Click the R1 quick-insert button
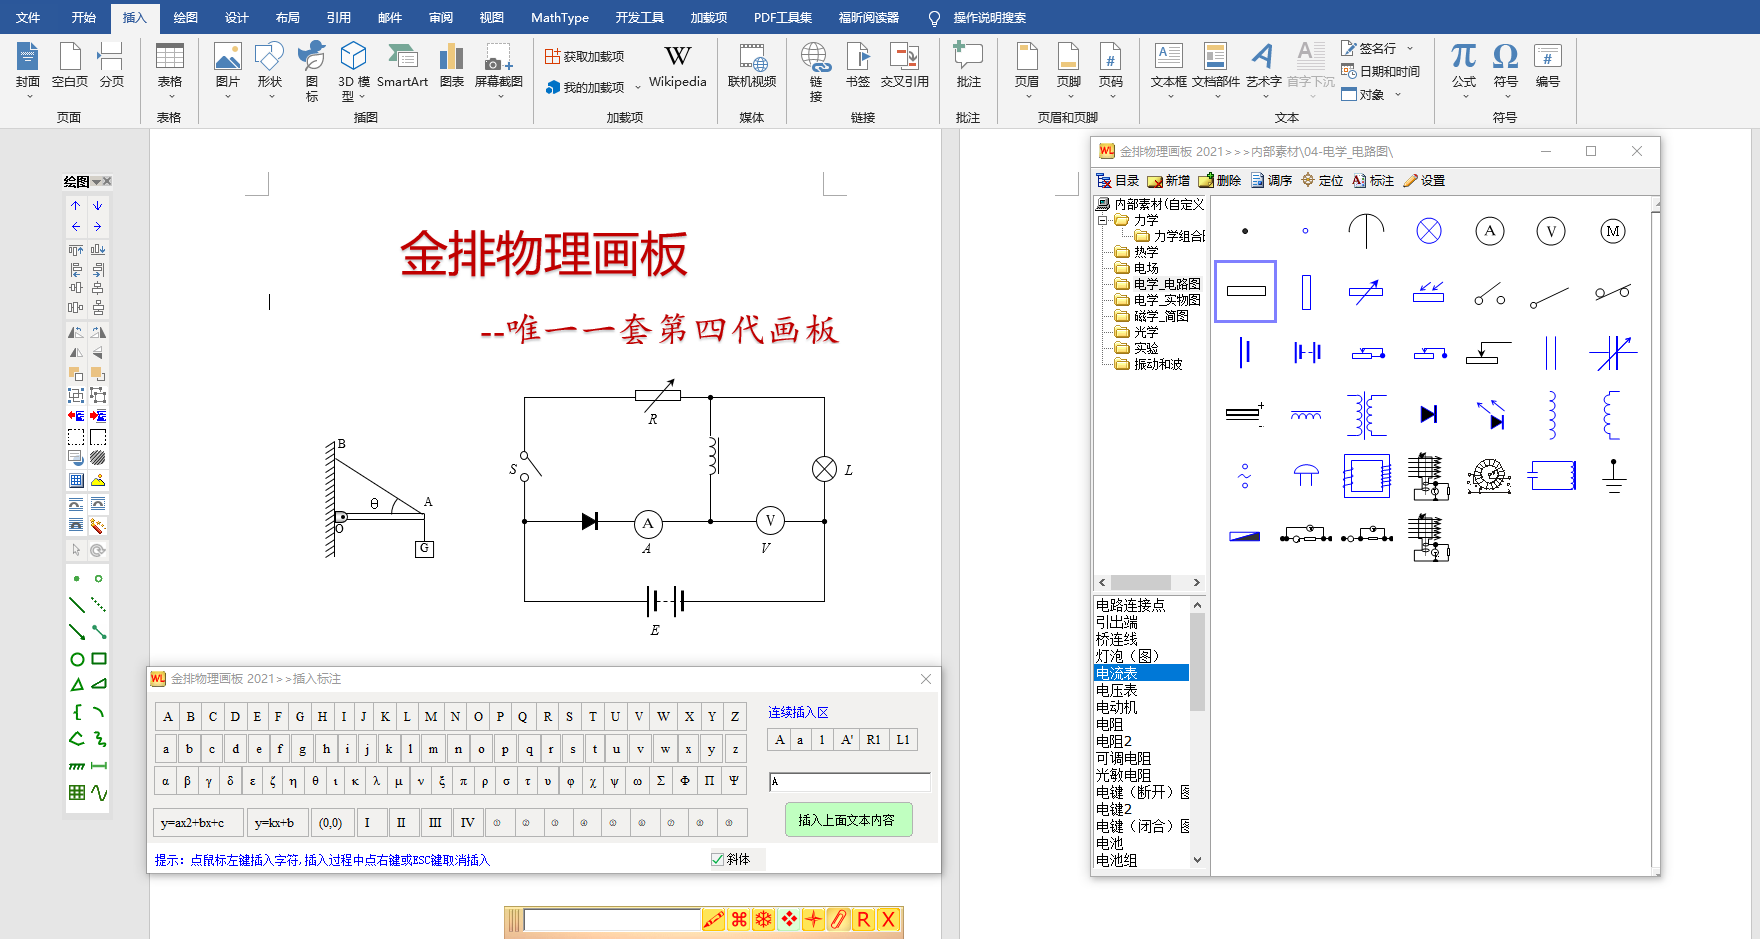The image size is (1760, 939). [x=874, y=740]
